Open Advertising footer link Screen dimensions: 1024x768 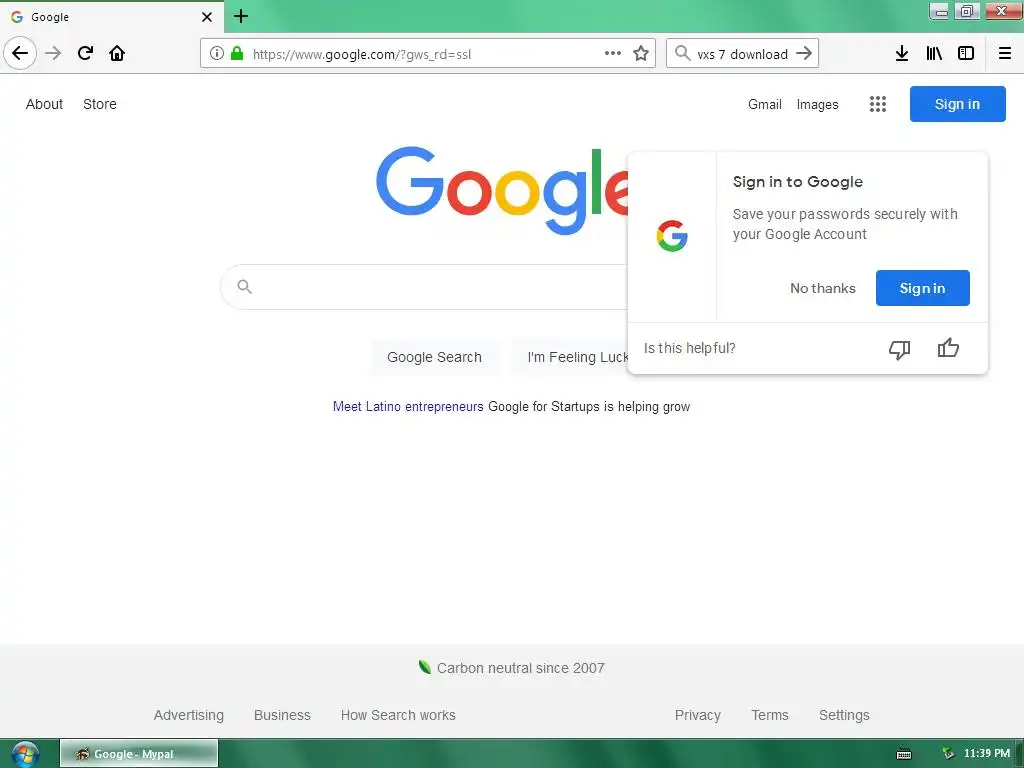coord(189,715)
